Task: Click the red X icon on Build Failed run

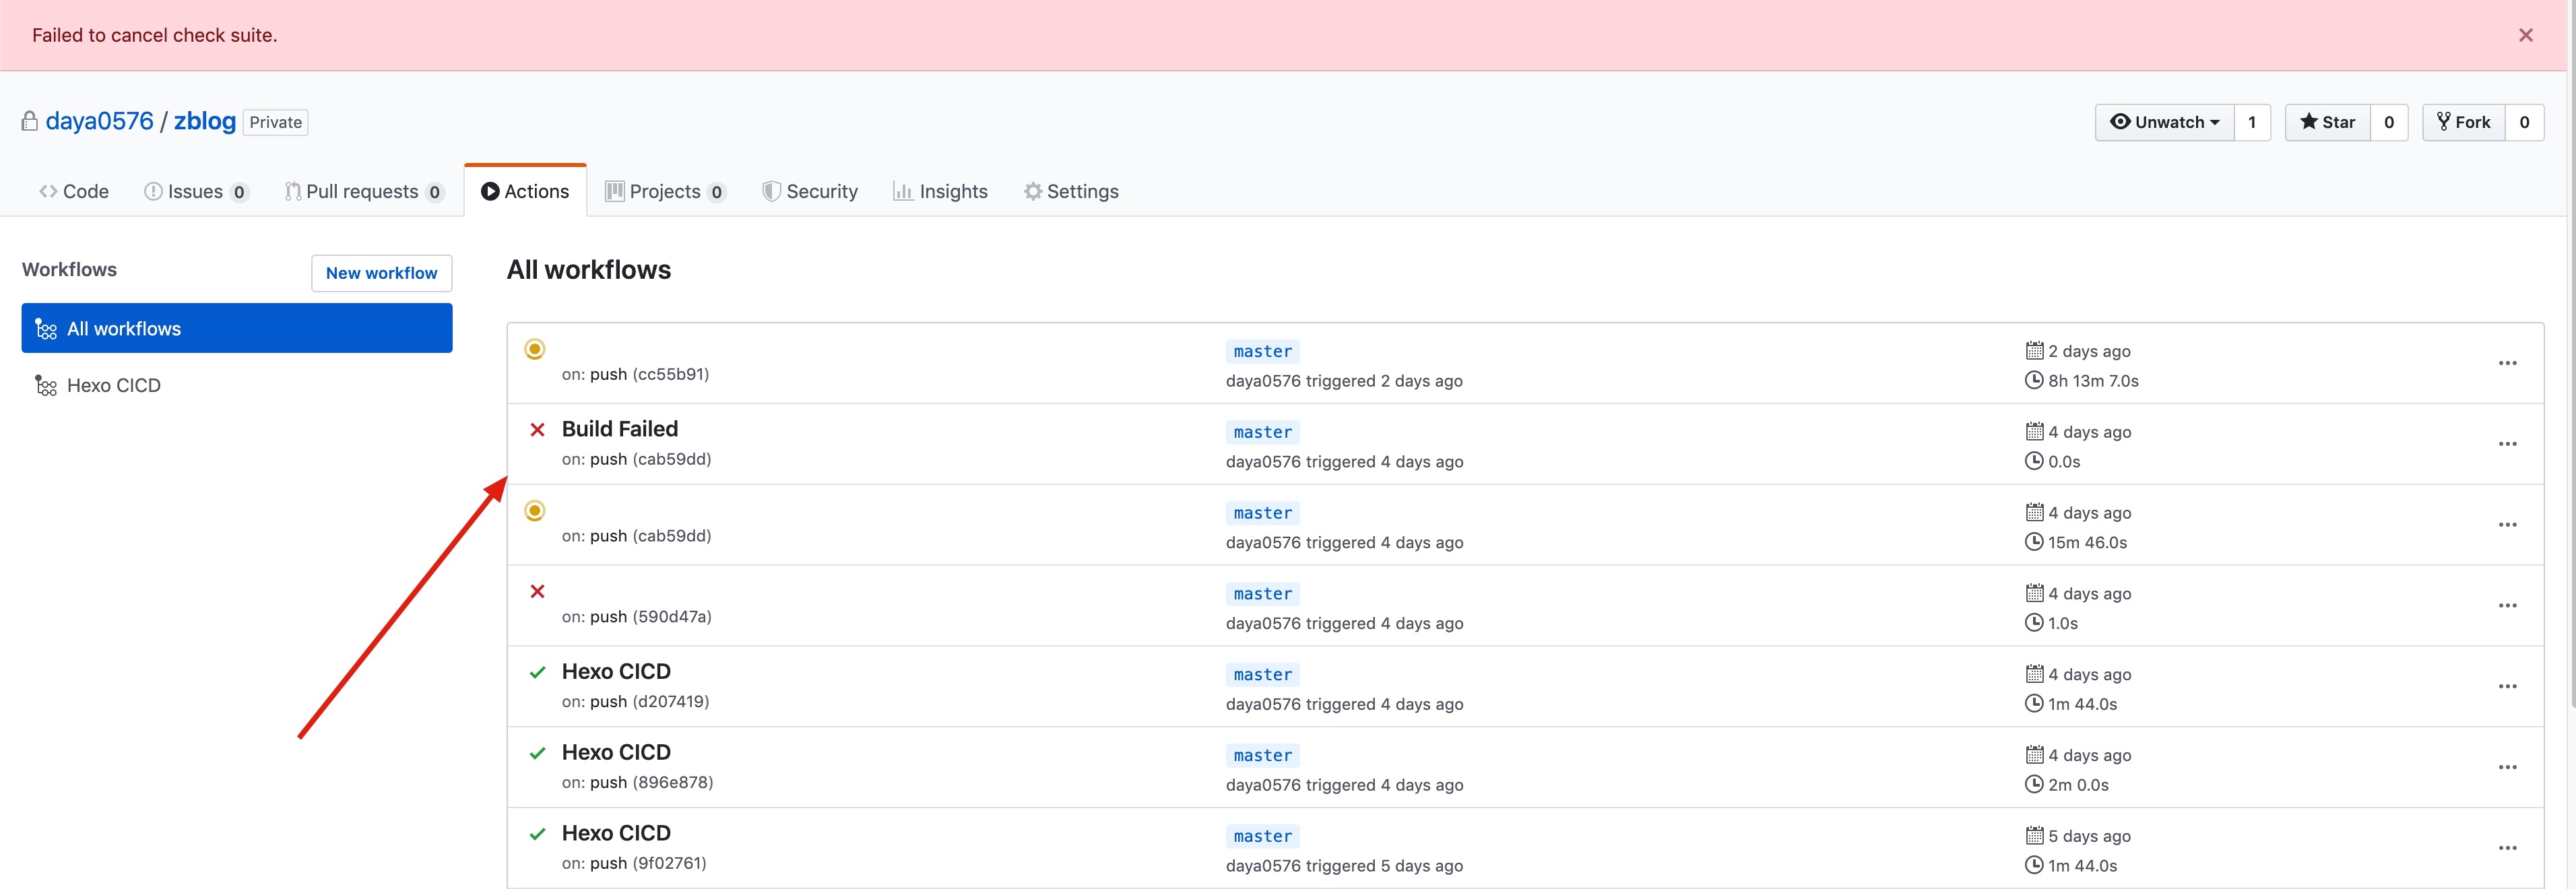Action: (537, 430)
